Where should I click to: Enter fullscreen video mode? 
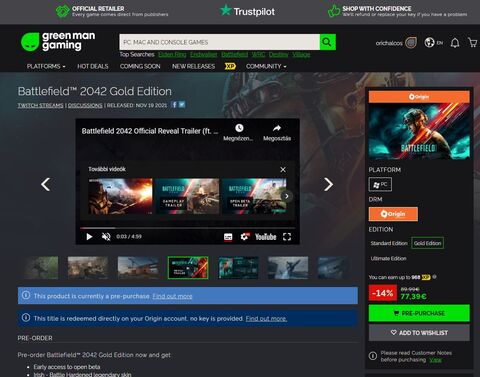coord(287,237)
